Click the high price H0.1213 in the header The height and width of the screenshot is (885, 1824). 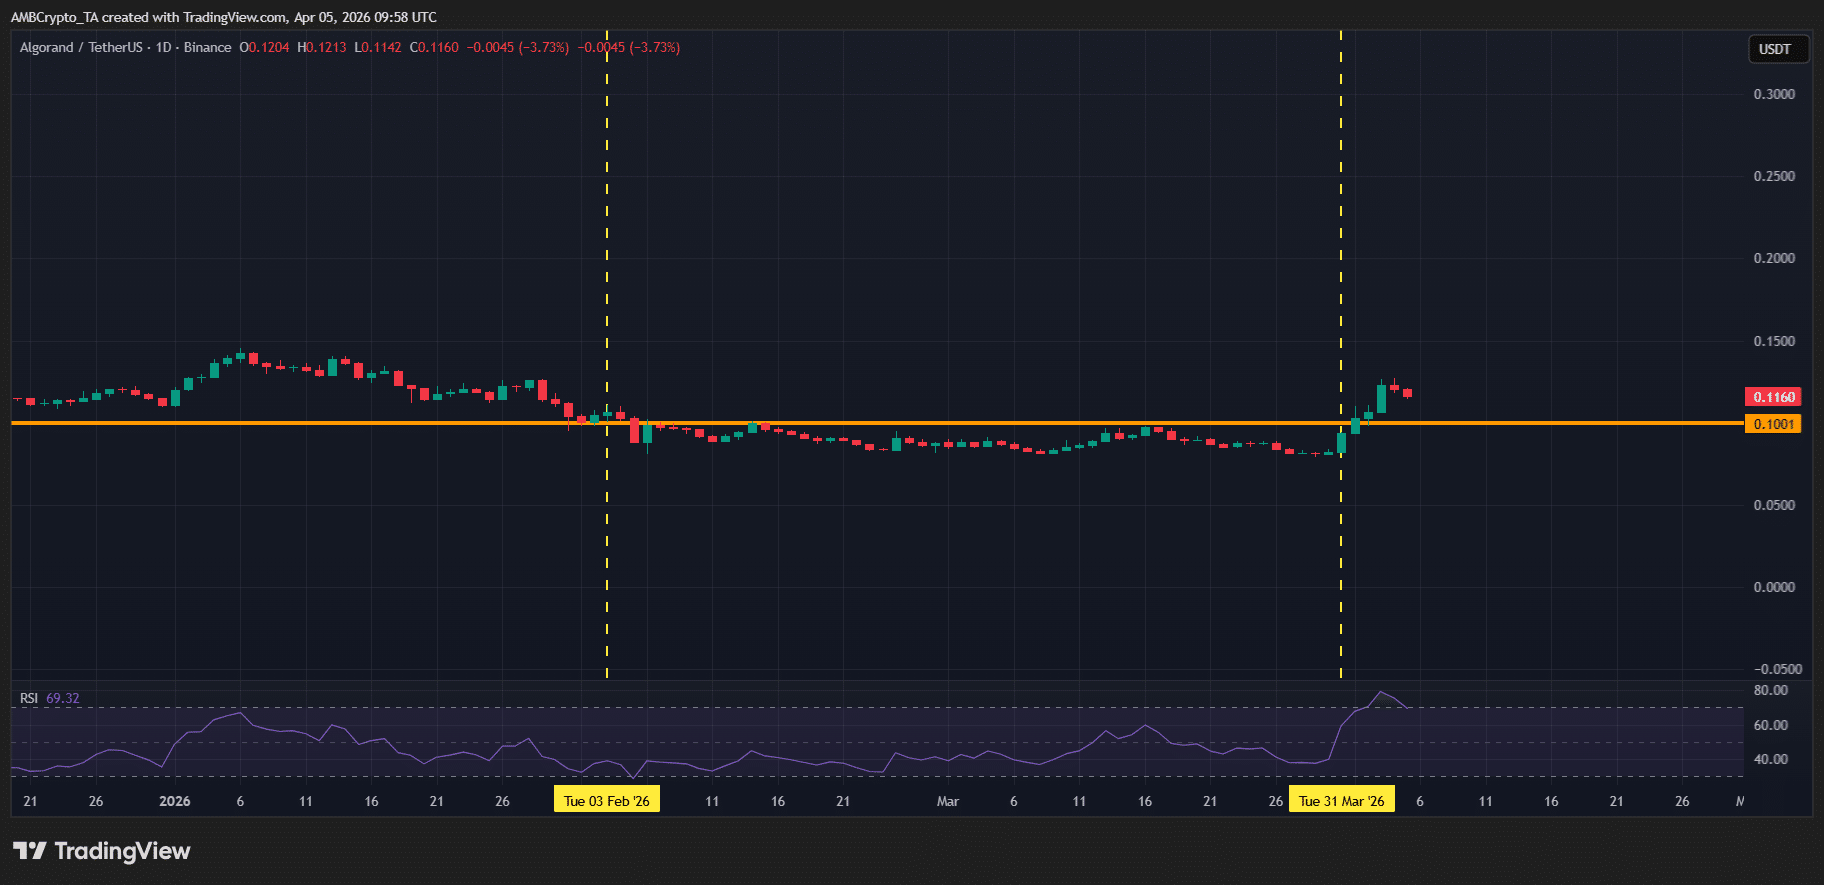(321, 47)
